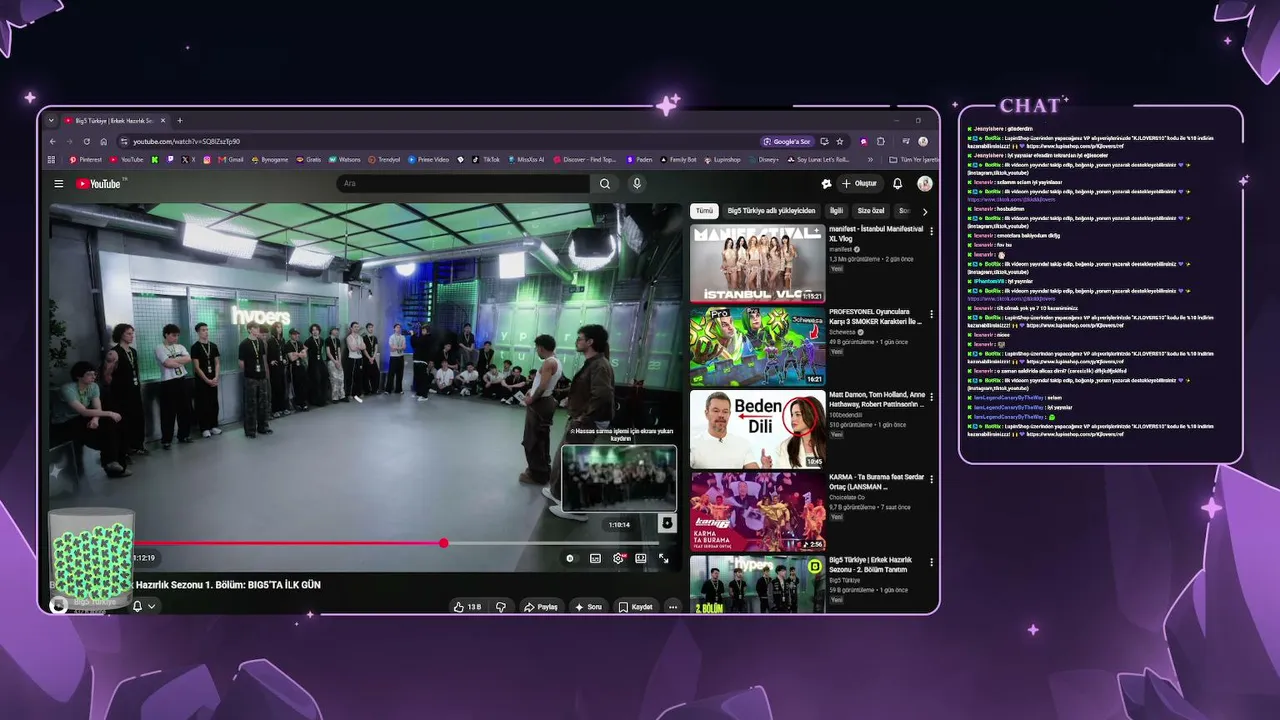1280x720 pixels.
Task: Open the YouTube guide hamburger menu
Action: pyautogui.click(x=59, y=184)
